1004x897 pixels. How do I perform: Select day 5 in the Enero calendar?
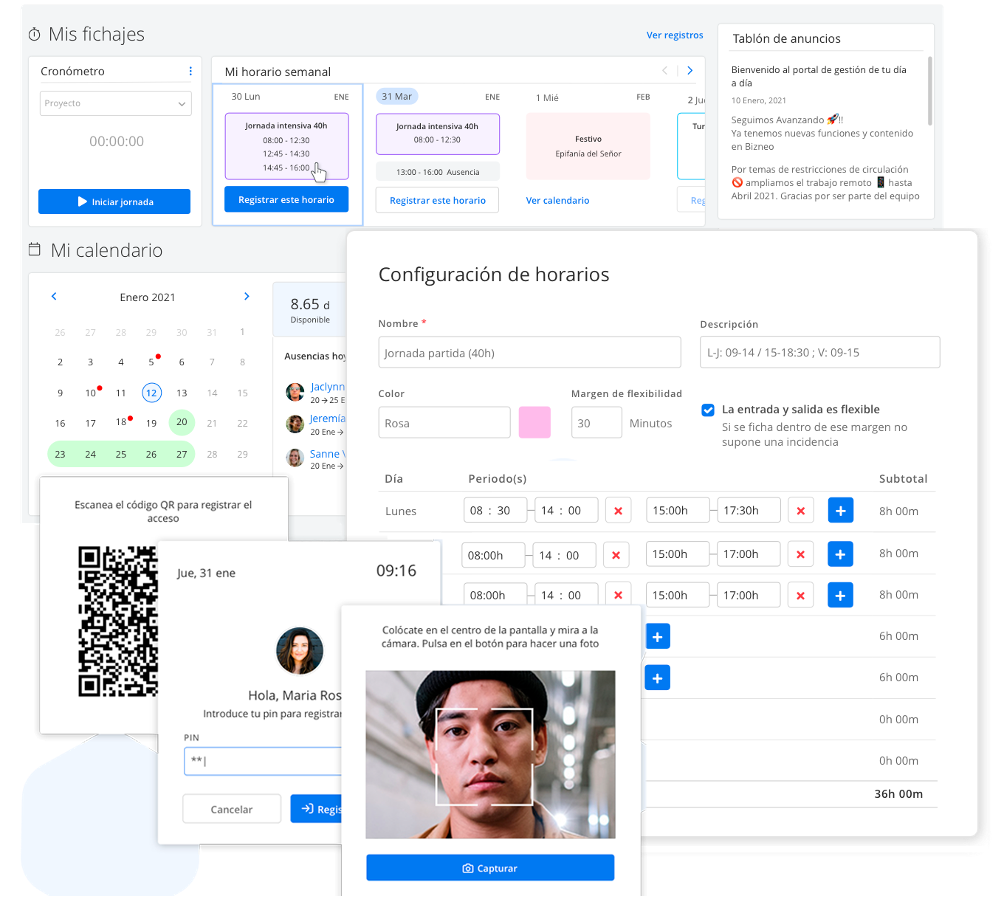click(151, 362)
